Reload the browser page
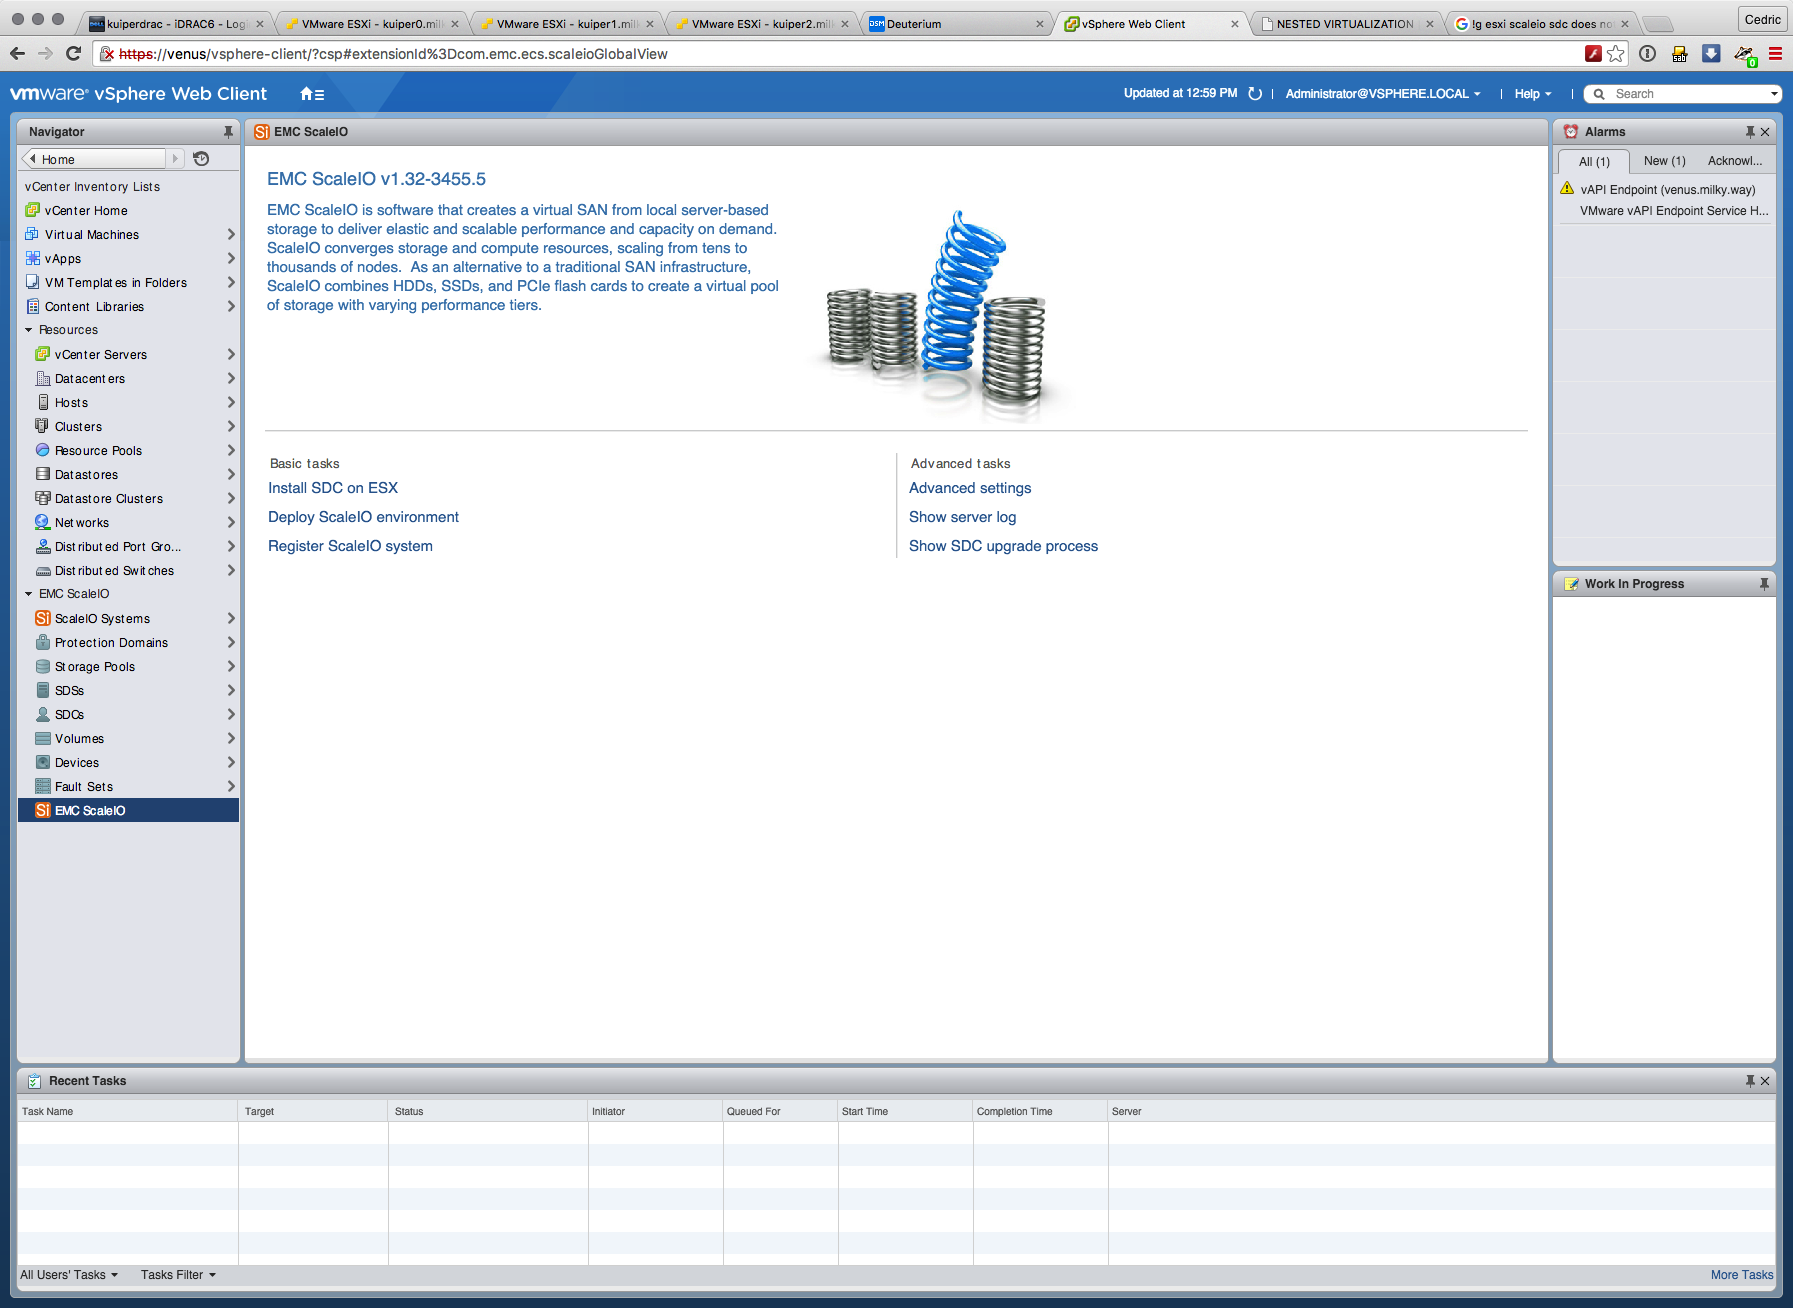The image size is (1793, 1308). [x=73, y=54]
